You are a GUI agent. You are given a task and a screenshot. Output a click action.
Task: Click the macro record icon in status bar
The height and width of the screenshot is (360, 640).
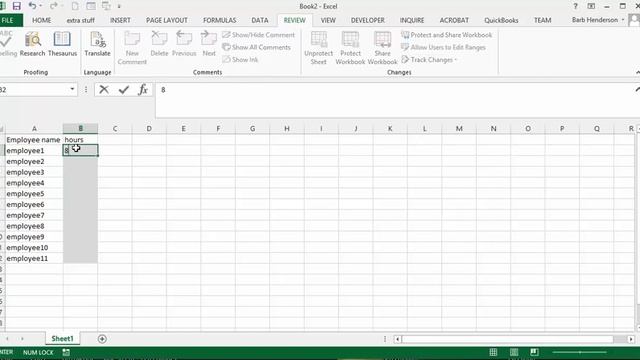[66, 352]
